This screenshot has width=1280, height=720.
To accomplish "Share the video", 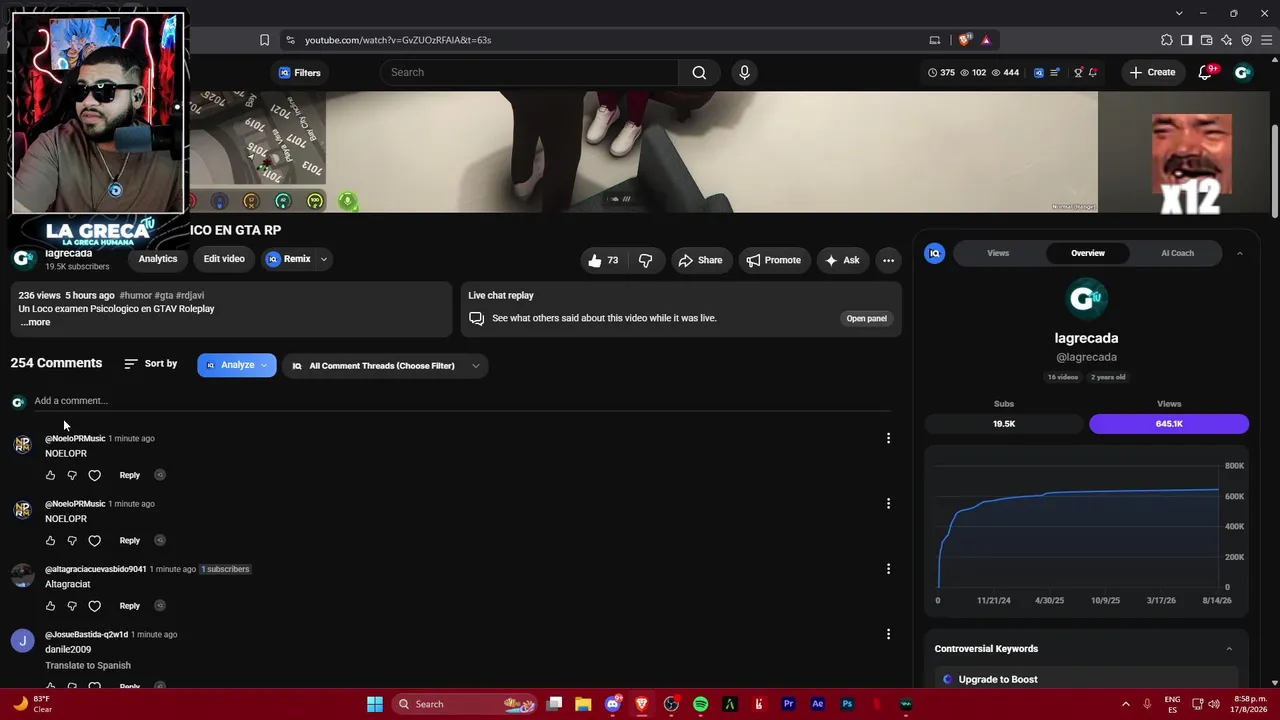I will 700,260.
